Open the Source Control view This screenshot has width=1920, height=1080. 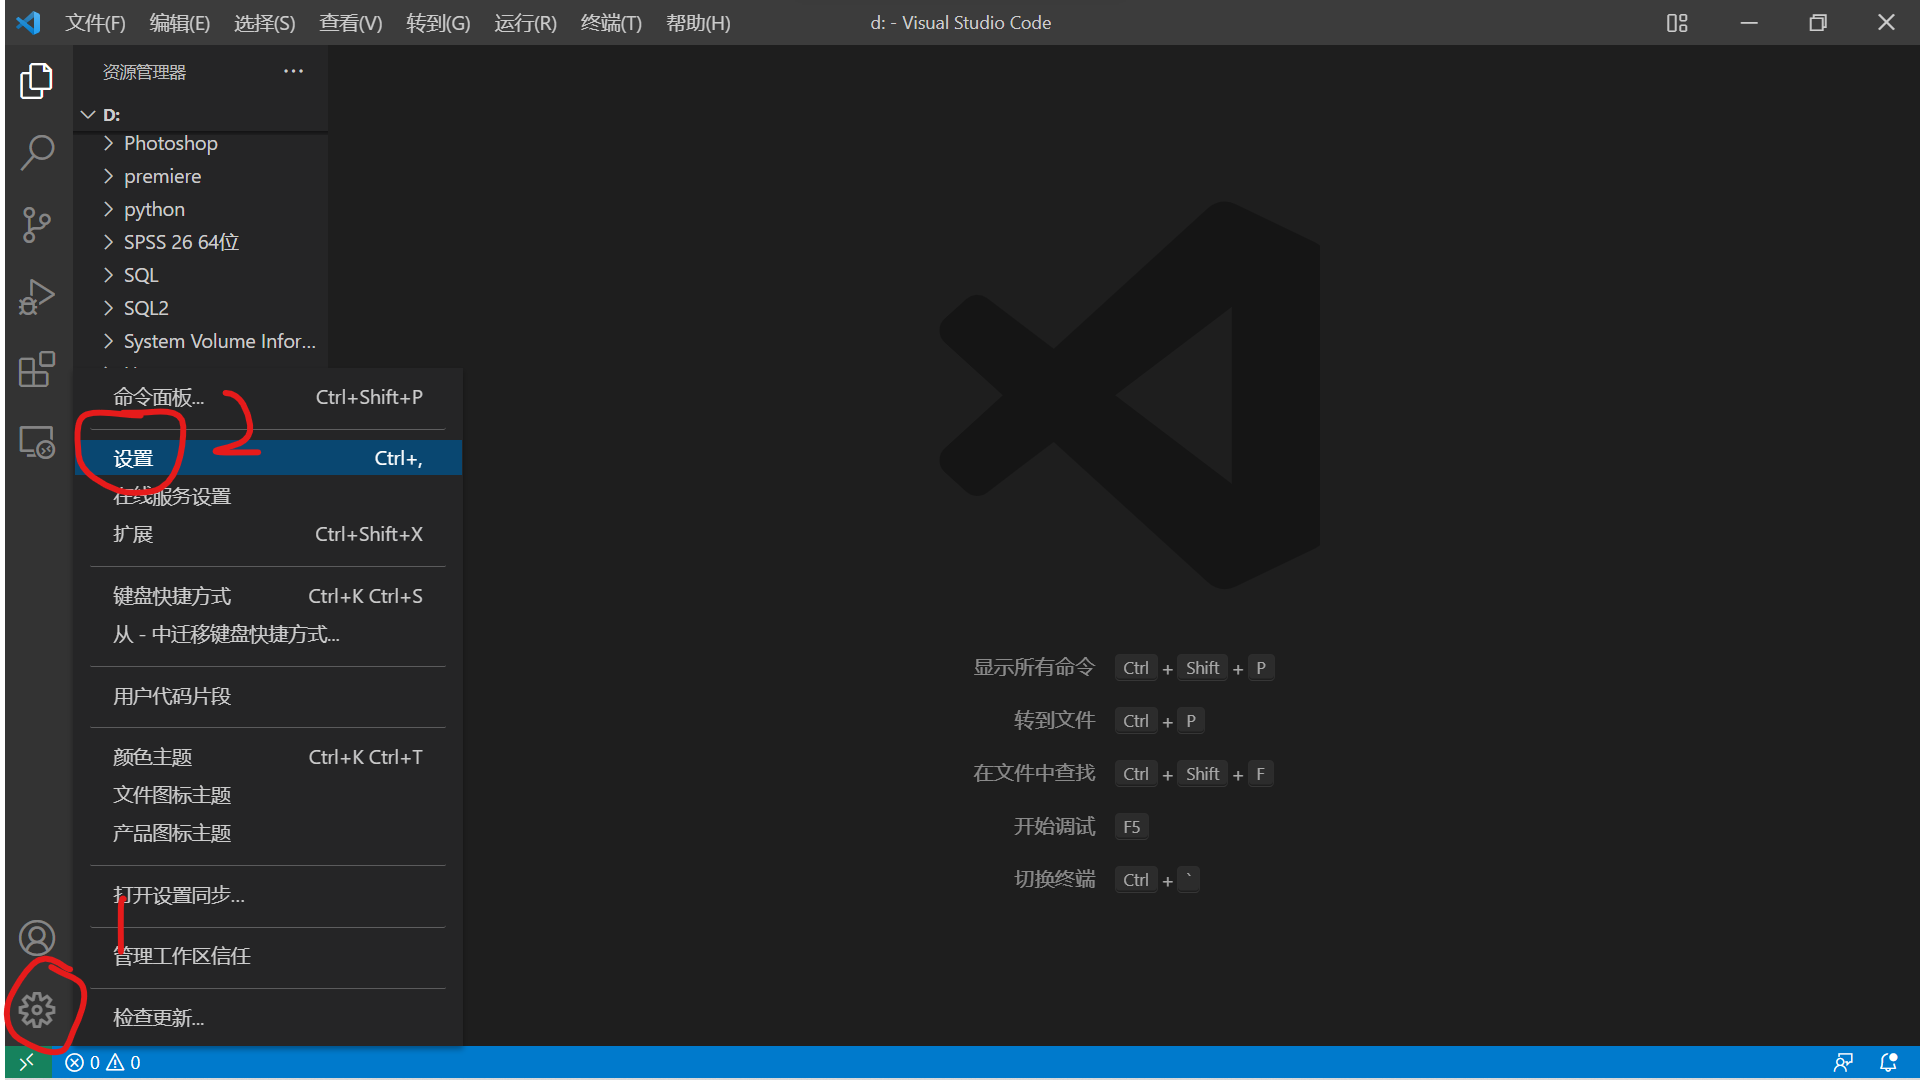37,225
